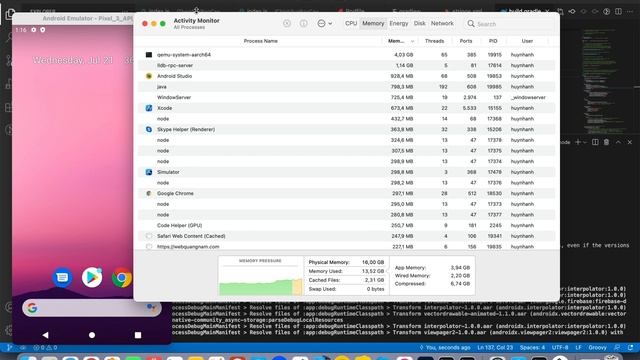
Task: Sort by the Ports column header
Action: (466, 41)
